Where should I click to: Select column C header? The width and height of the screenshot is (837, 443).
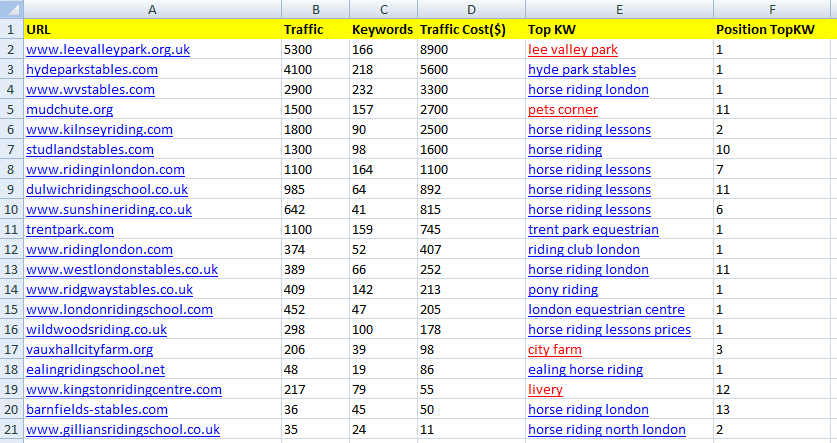383,9
